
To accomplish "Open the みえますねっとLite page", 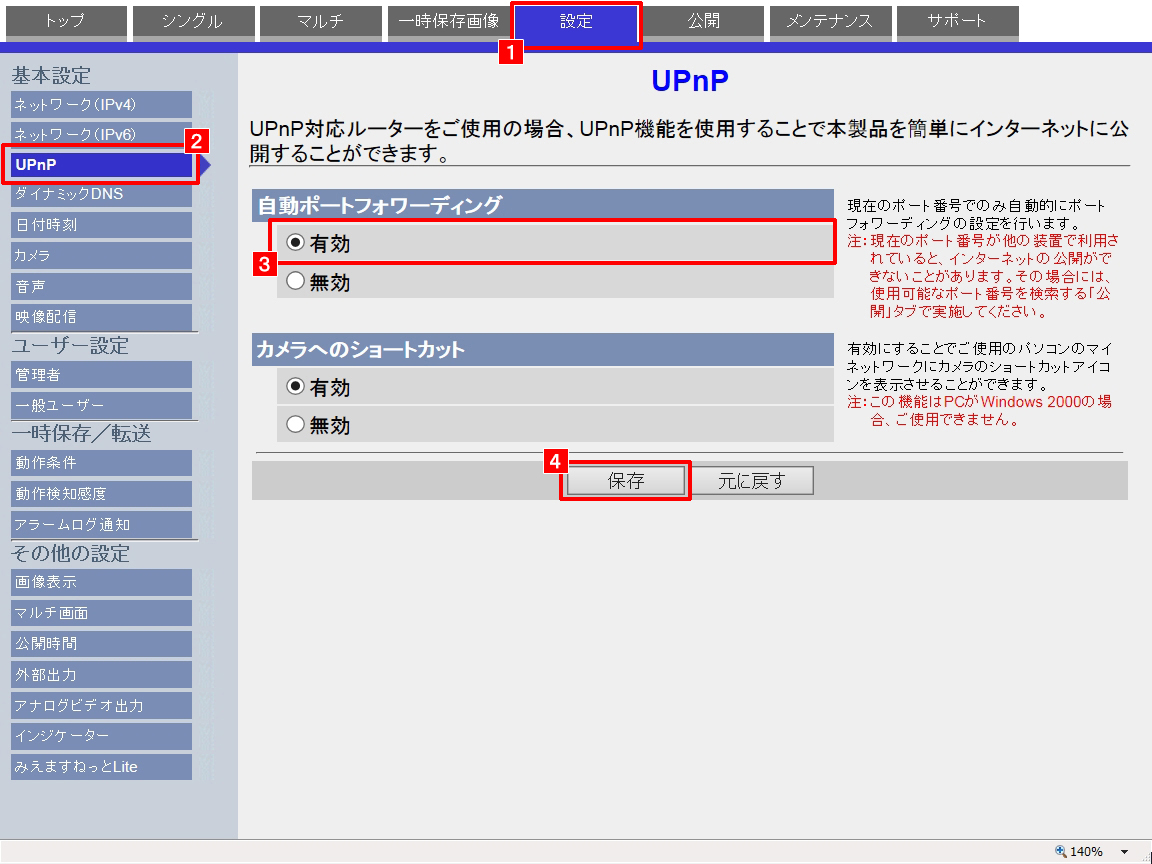I will click(x=101, y=767).
